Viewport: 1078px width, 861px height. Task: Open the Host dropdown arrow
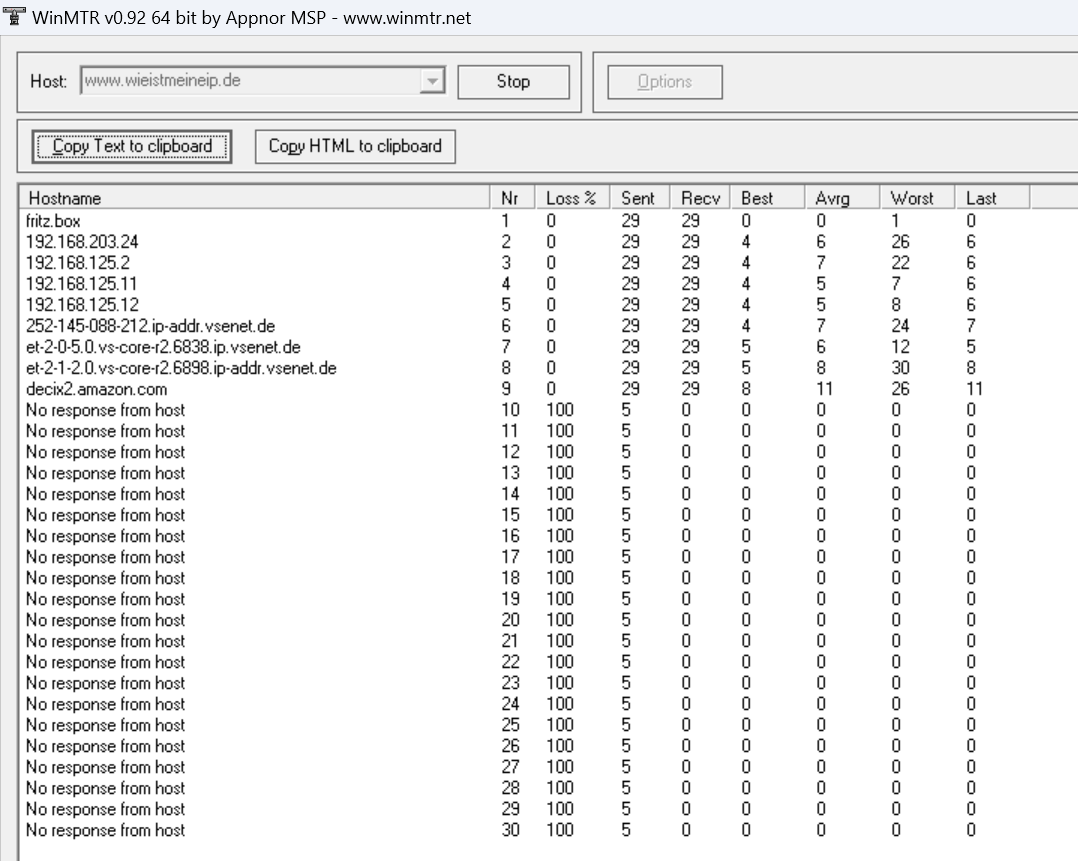coord(432,81)
